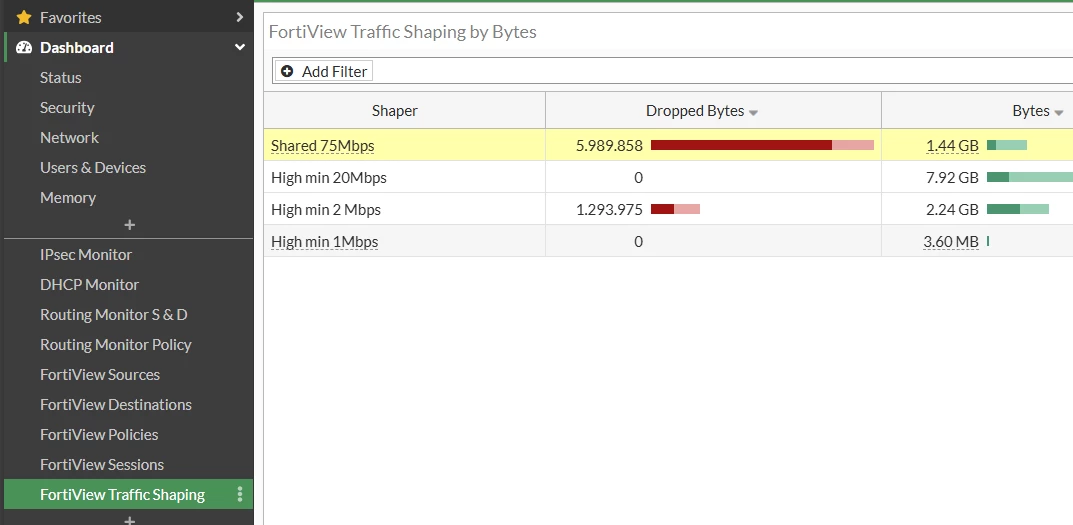Click the dropped bytes bar for Shared 75Mbps
1073x525 pixels.
pos(762,145)
